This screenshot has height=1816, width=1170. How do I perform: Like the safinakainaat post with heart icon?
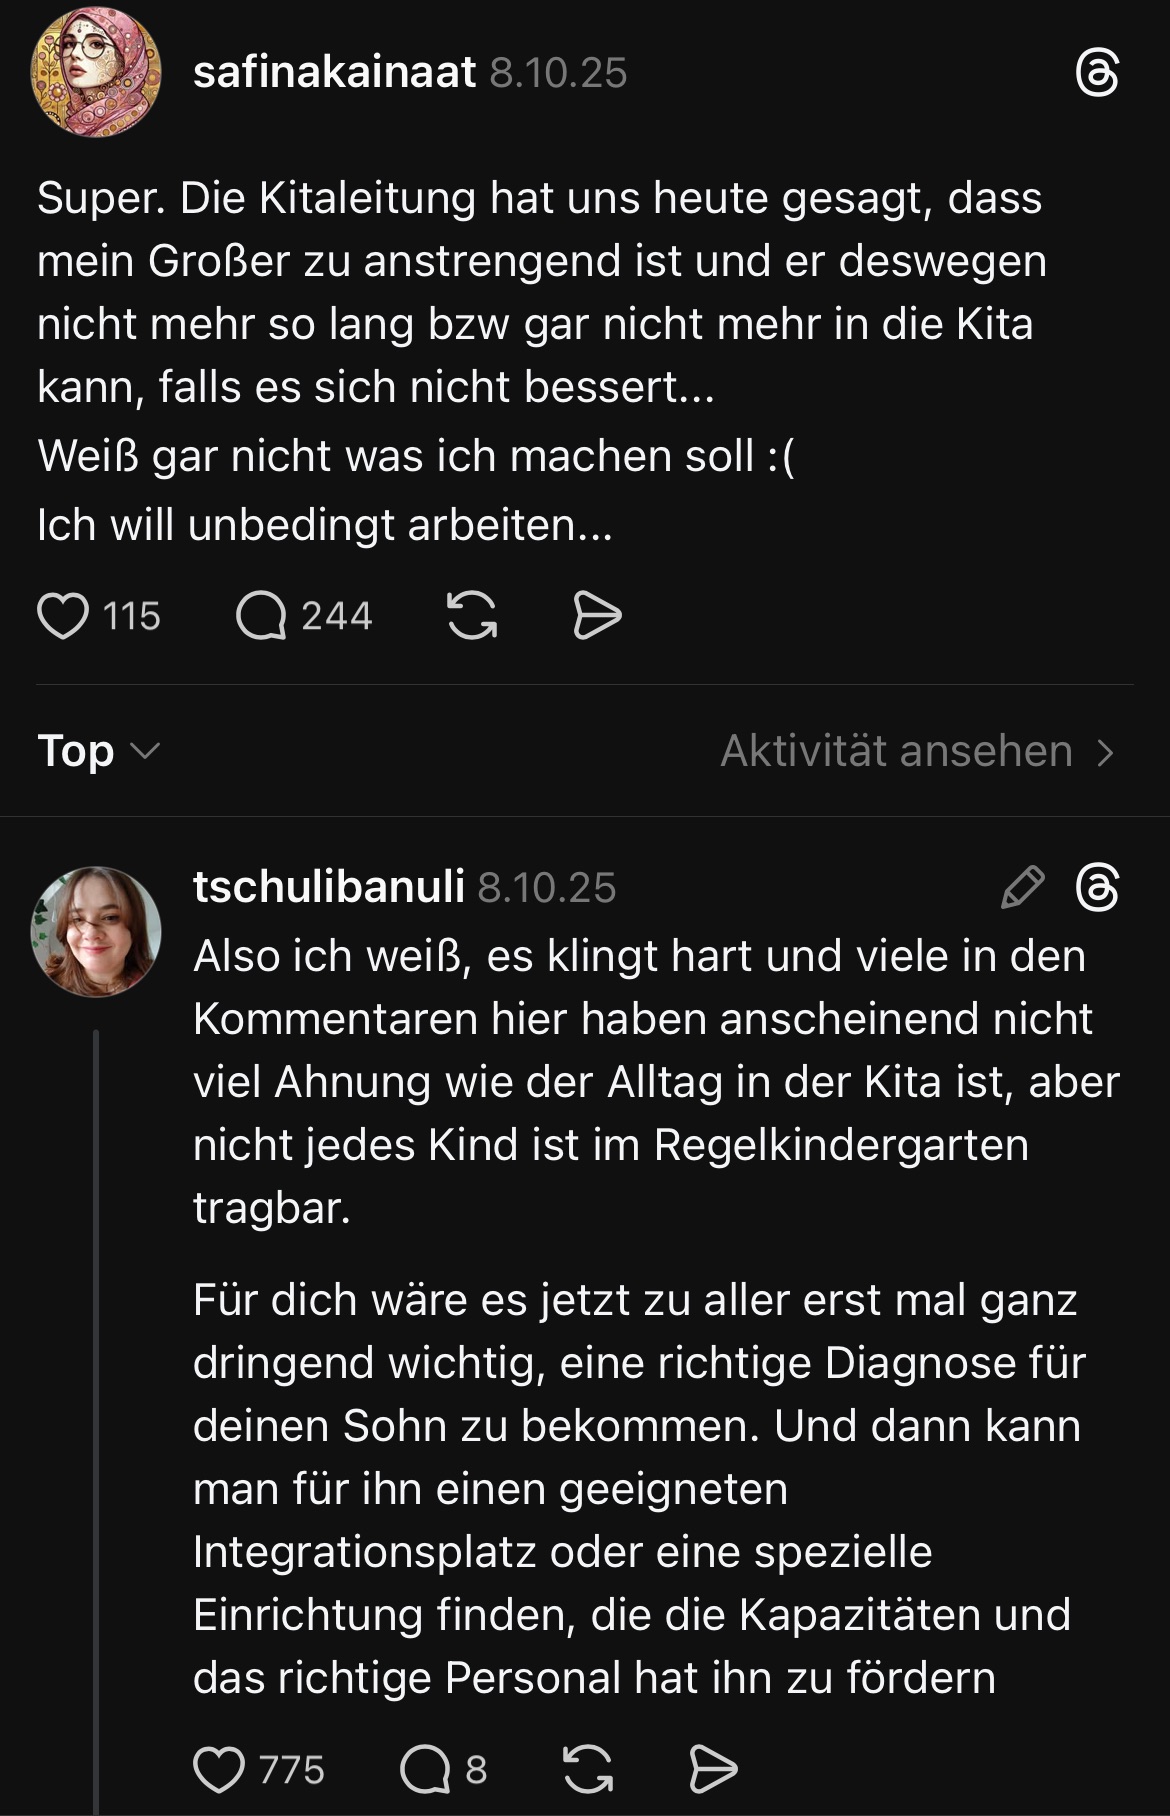[63, 615]
